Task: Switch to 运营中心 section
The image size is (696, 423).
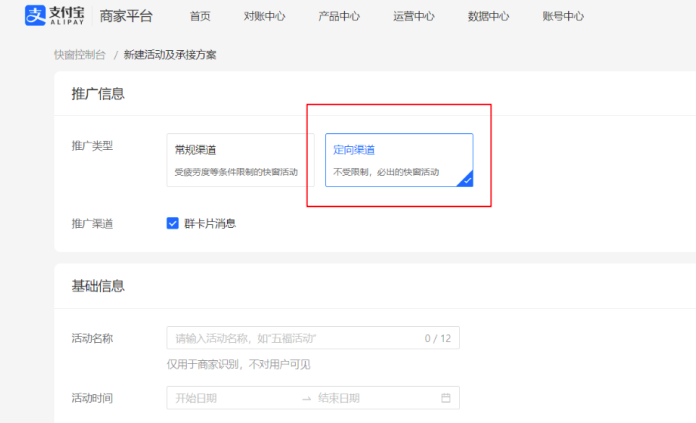Action: 414,17
